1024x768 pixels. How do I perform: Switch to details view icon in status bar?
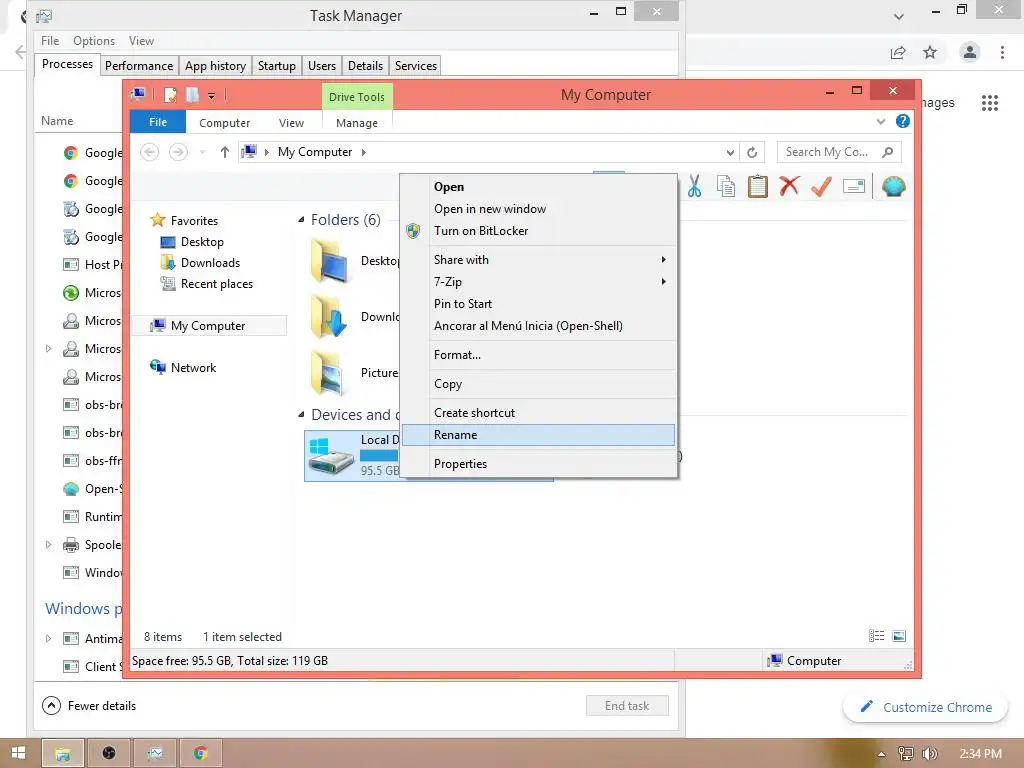coord(876,635)
